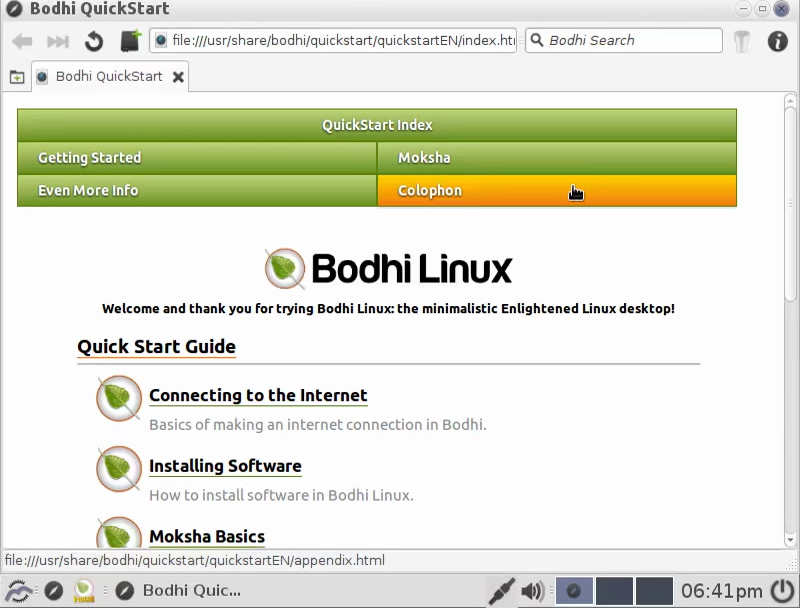The height and width of the screenshot is (608, 800).
Task: Click the Bodhi Linux logo
Action: [388, 269]
